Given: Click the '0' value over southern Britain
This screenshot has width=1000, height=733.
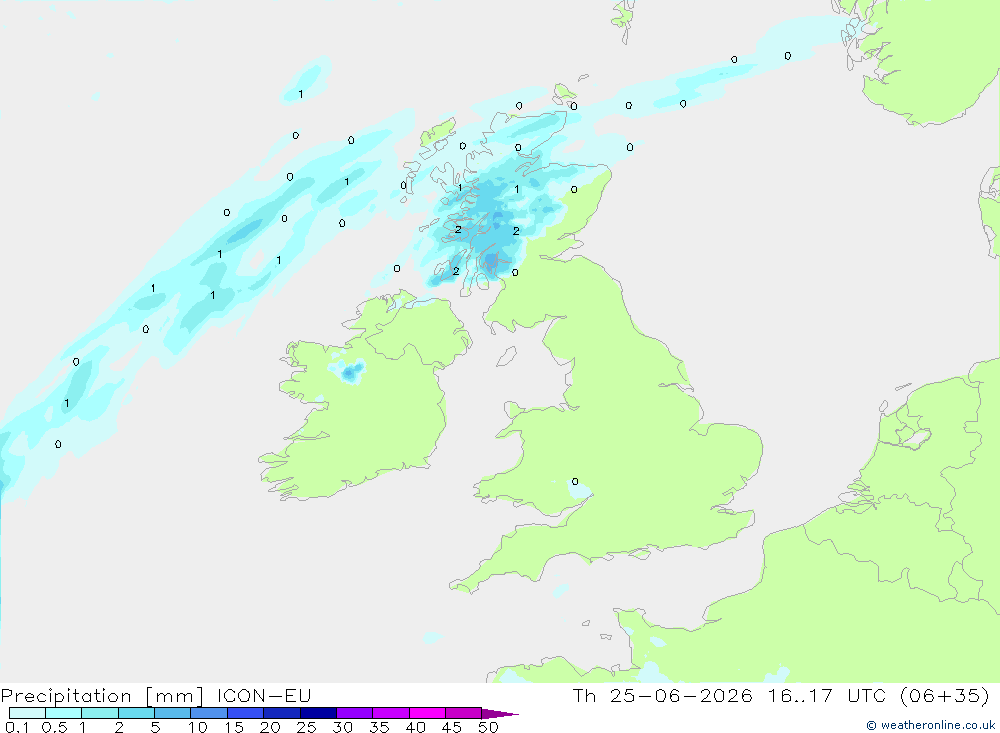Looking at the screenshot, I should tap(575, 482).
